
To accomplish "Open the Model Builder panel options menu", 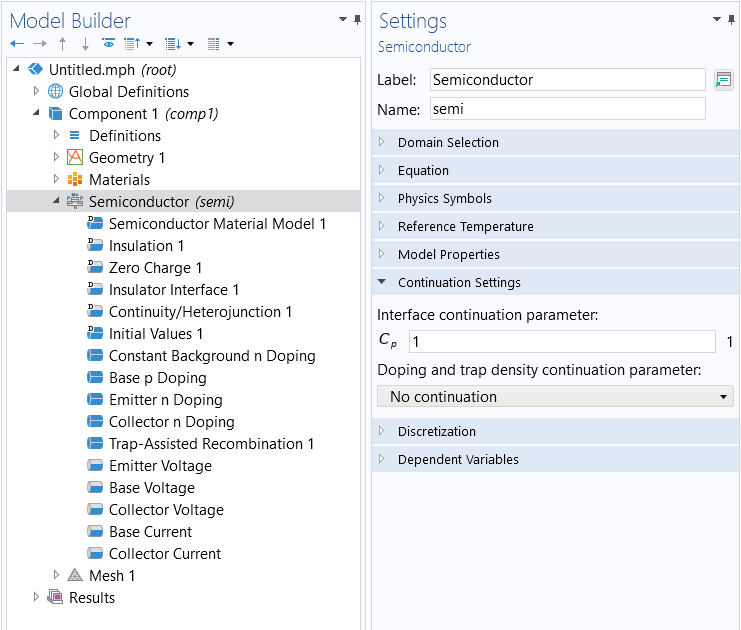I will tap(343, 19).
